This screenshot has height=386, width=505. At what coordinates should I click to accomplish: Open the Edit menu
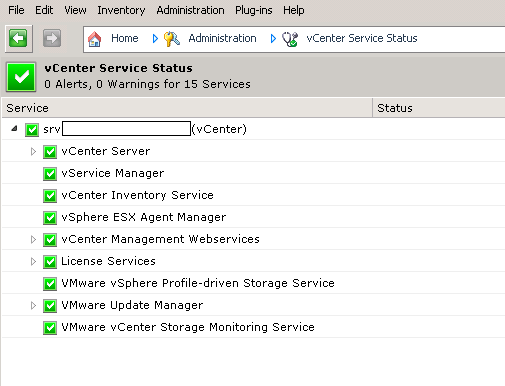(44, 10)
